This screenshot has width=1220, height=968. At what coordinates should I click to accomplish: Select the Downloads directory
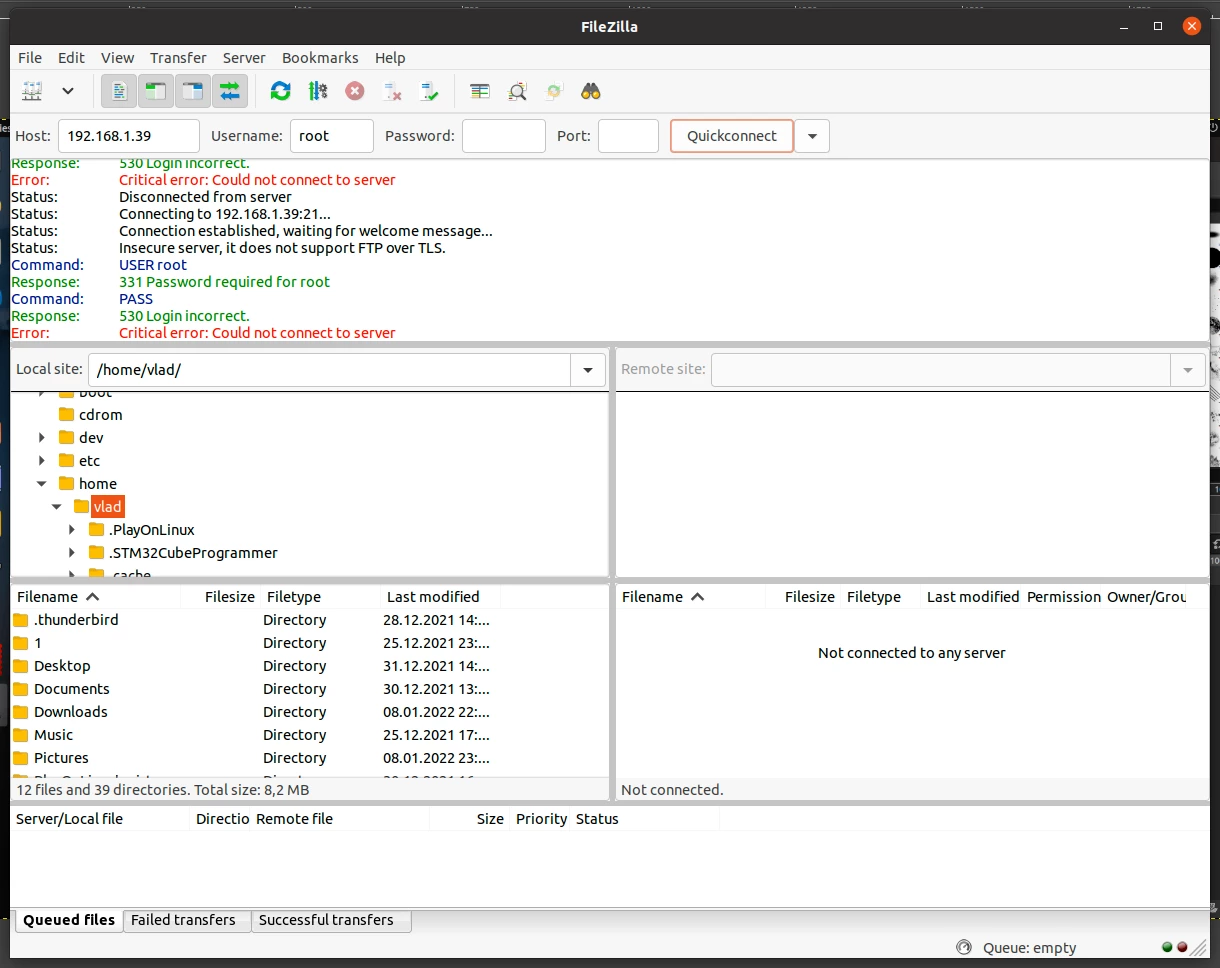click(309, 712)
